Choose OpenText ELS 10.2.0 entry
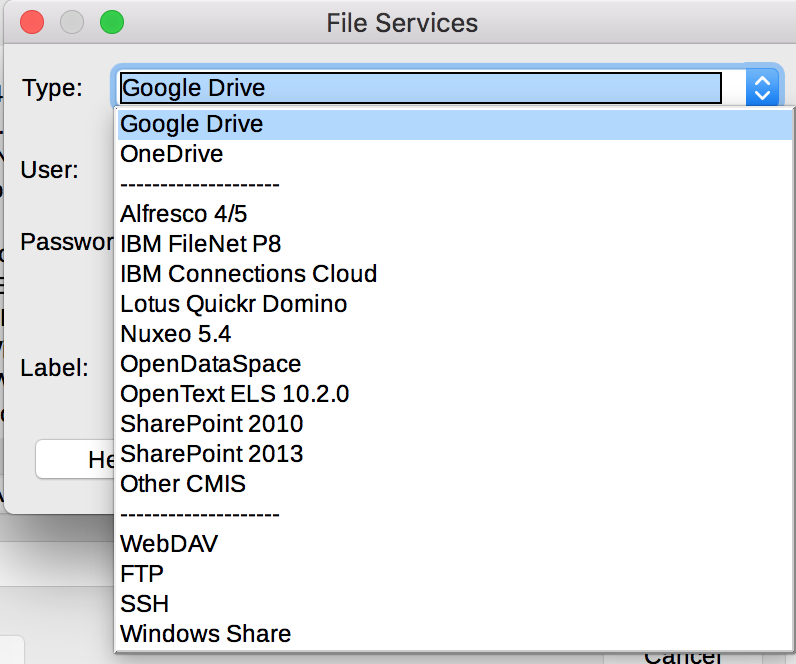Image resolution: width=796 pixels, height=664 pixels. coord(455,394)
